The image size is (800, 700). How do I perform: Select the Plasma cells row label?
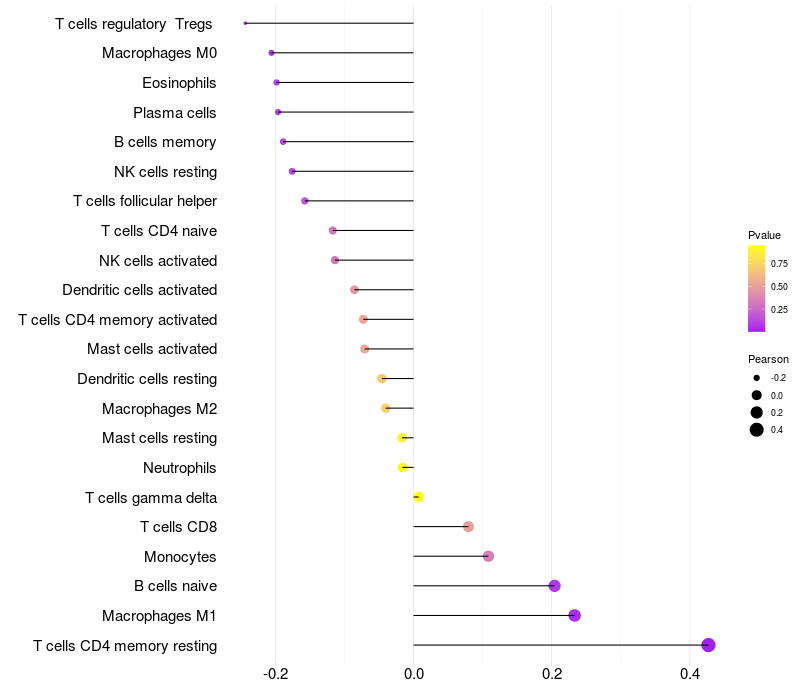pyautogui.click(x=175, y=113)
